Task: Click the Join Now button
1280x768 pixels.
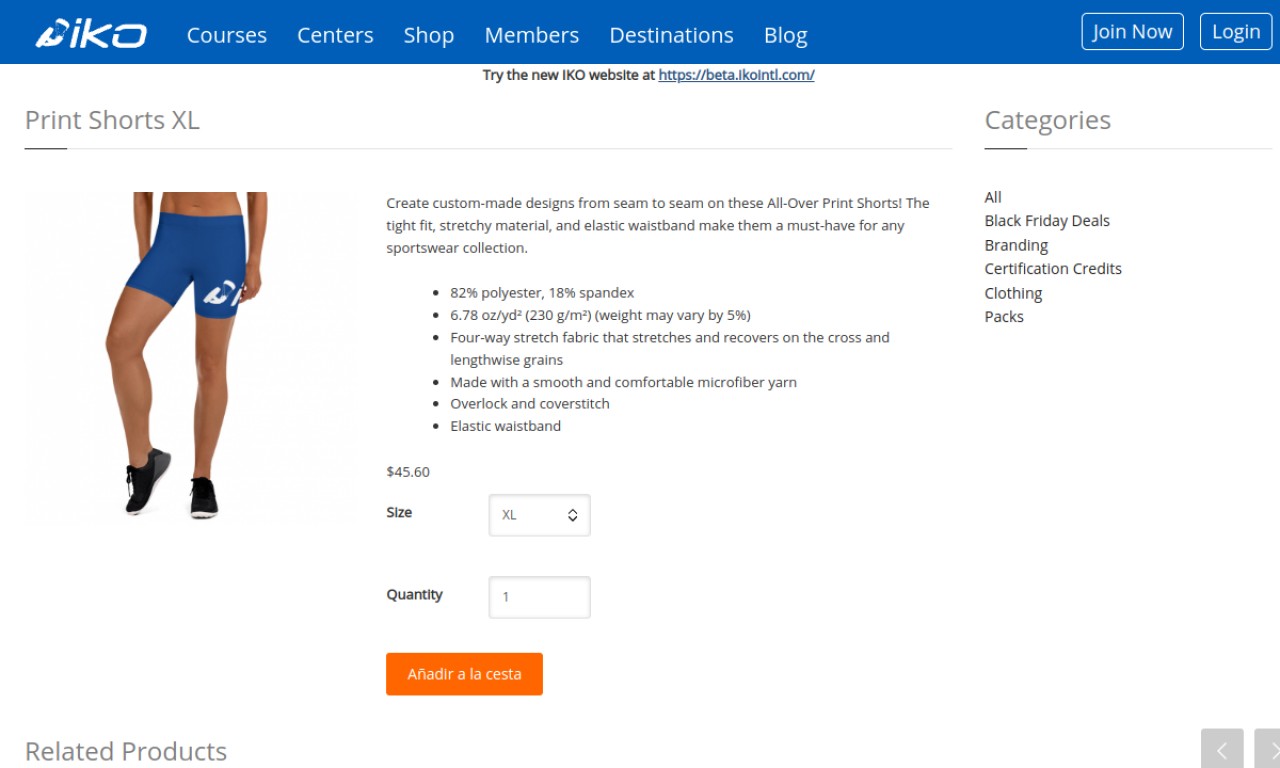Action: (x=1132, y=31)
